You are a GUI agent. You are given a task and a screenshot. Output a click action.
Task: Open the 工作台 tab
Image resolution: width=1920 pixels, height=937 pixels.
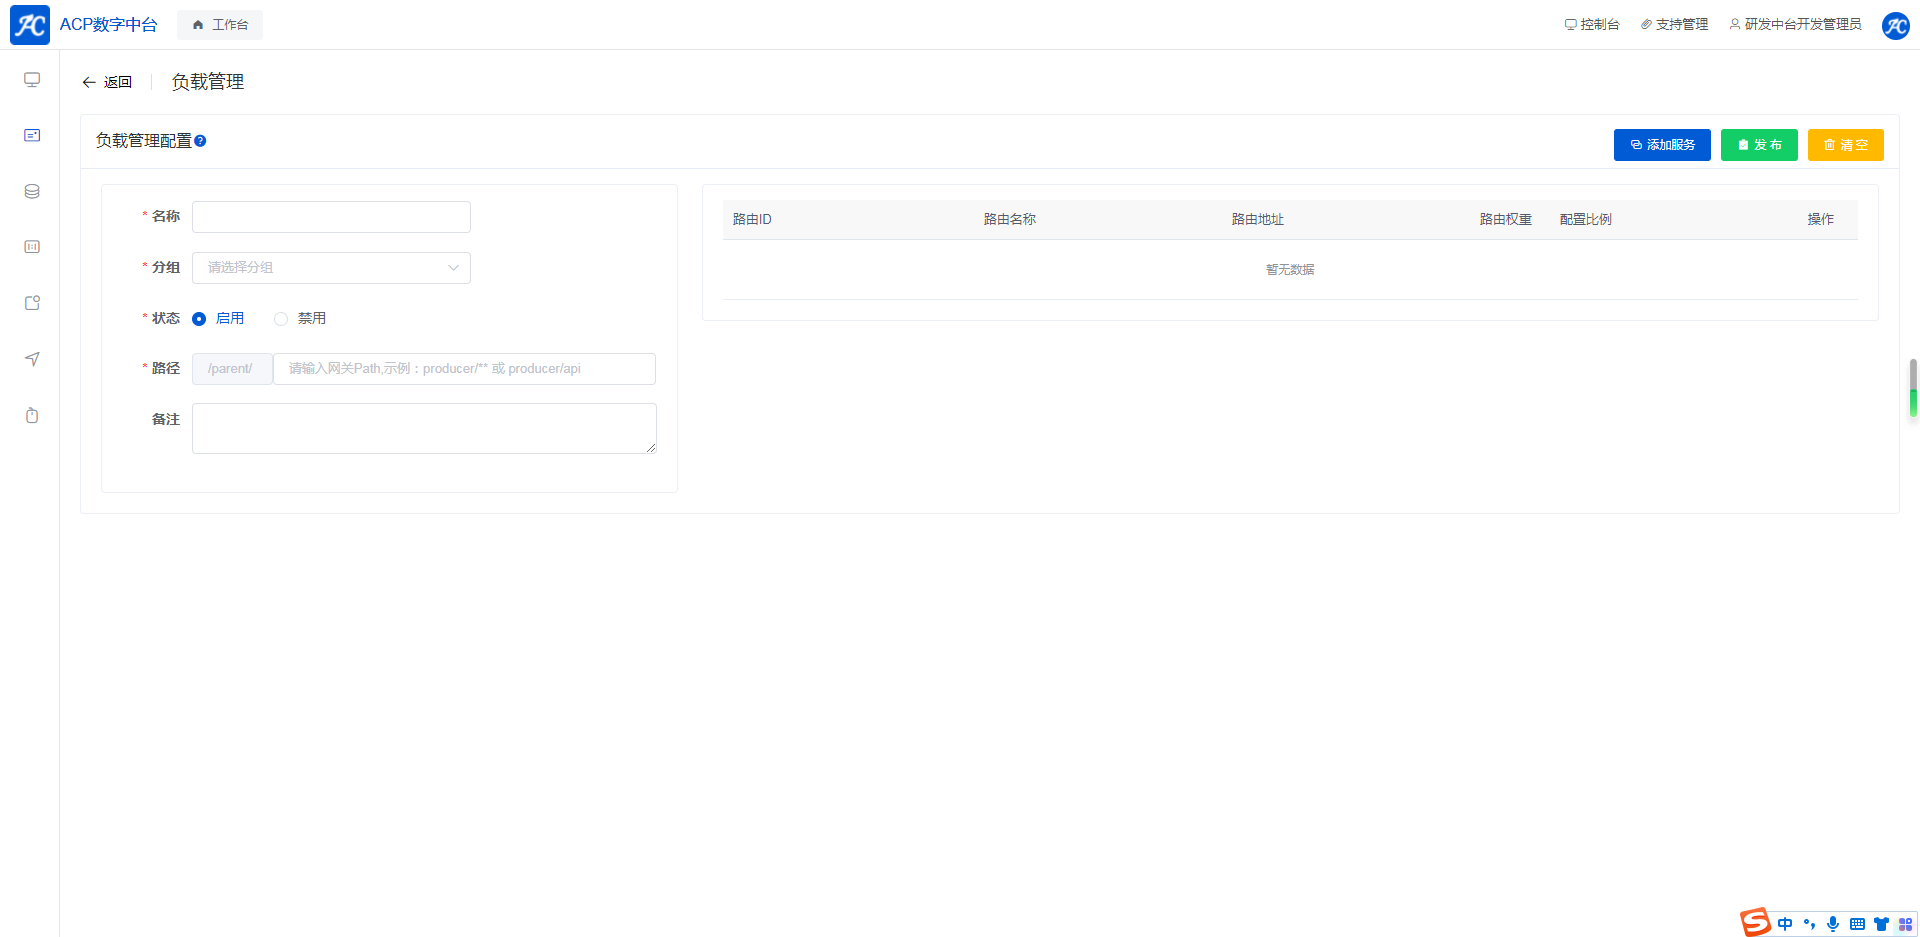[220, 25]
